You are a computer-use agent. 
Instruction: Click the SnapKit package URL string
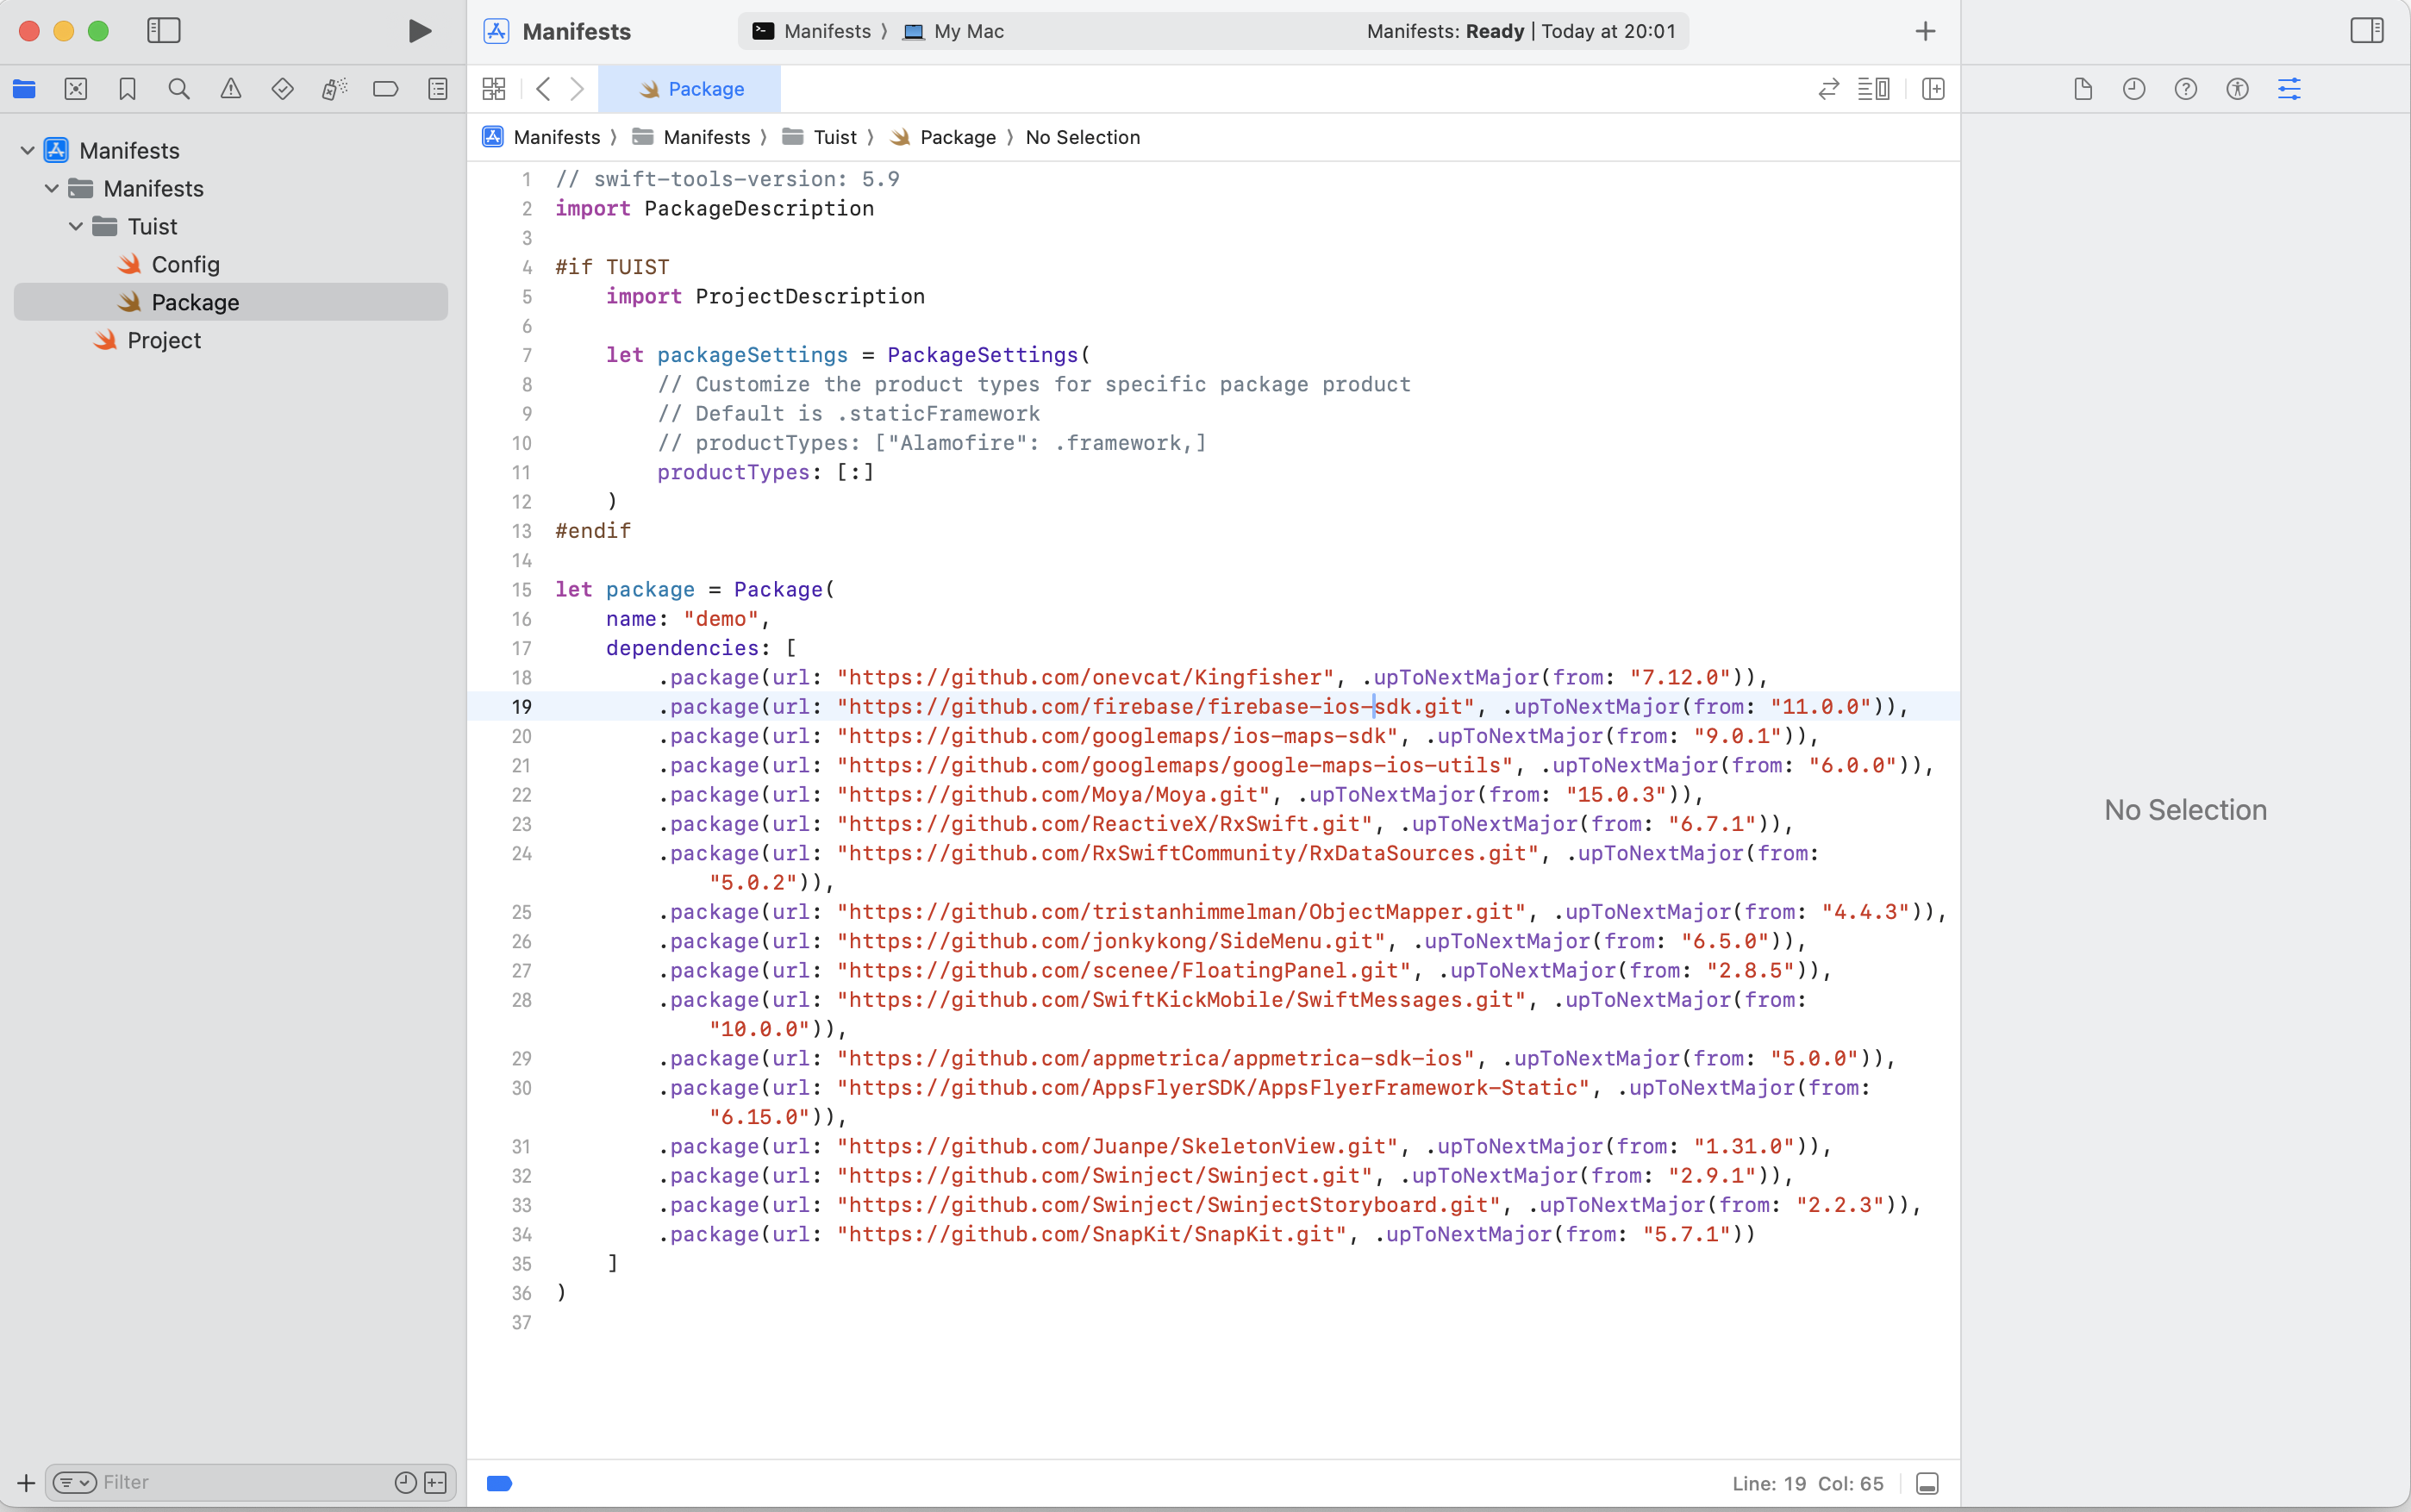[1091, 1234]
